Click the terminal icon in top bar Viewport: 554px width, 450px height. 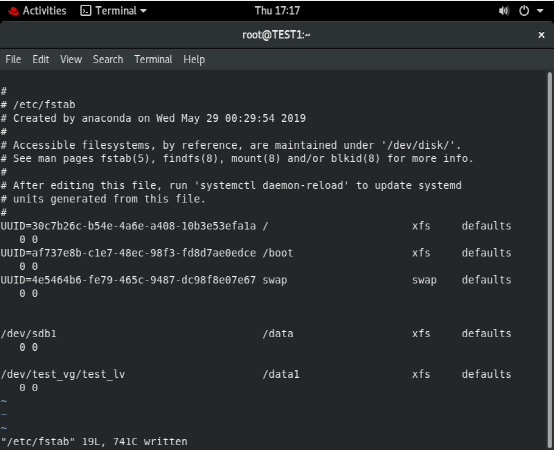(x=86, y=11)
